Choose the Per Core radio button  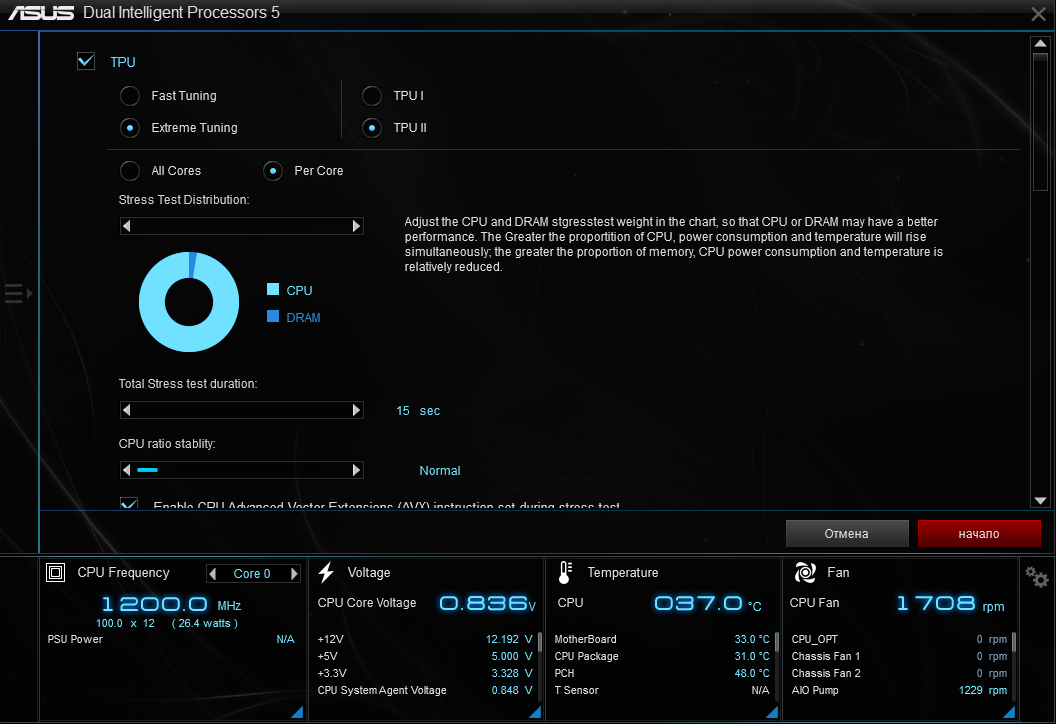(273, 171)
